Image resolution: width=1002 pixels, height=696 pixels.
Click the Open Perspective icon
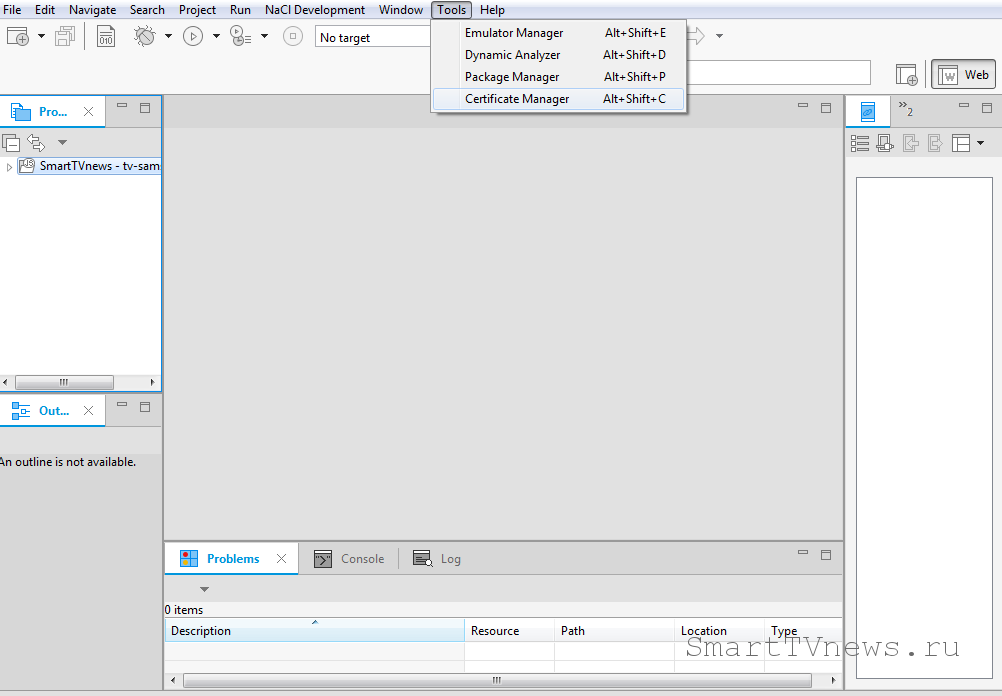click(x=906, y=74)
